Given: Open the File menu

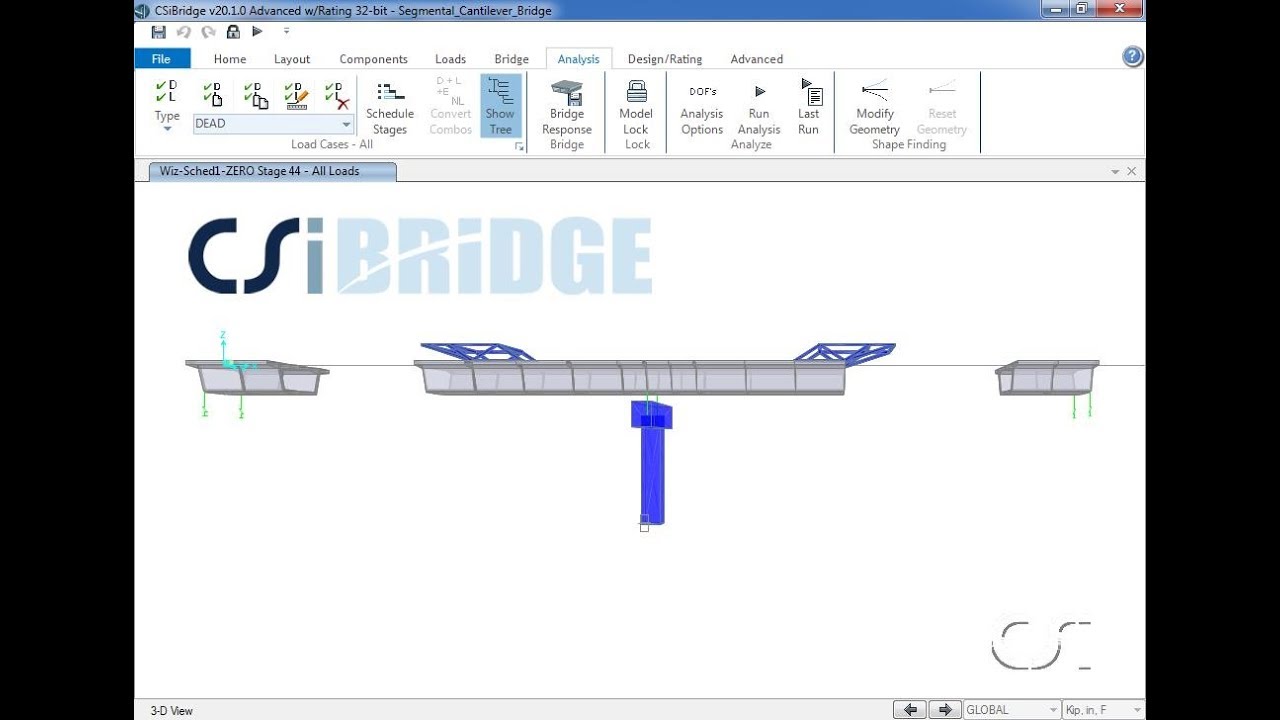Looking at the screenshot, I should pos(161,59).
